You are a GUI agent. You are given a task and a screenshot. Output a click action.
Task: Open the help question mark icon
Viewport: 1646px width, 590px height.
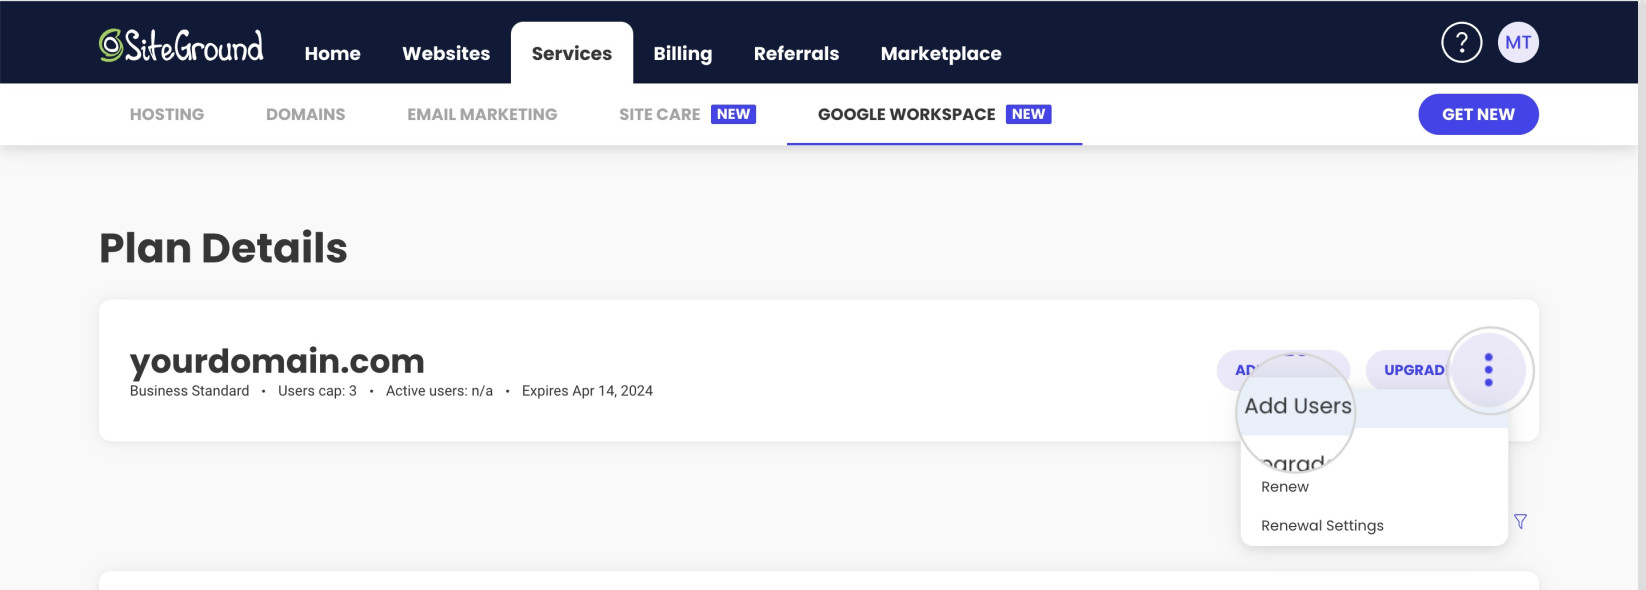click(x=1461, y=42)
